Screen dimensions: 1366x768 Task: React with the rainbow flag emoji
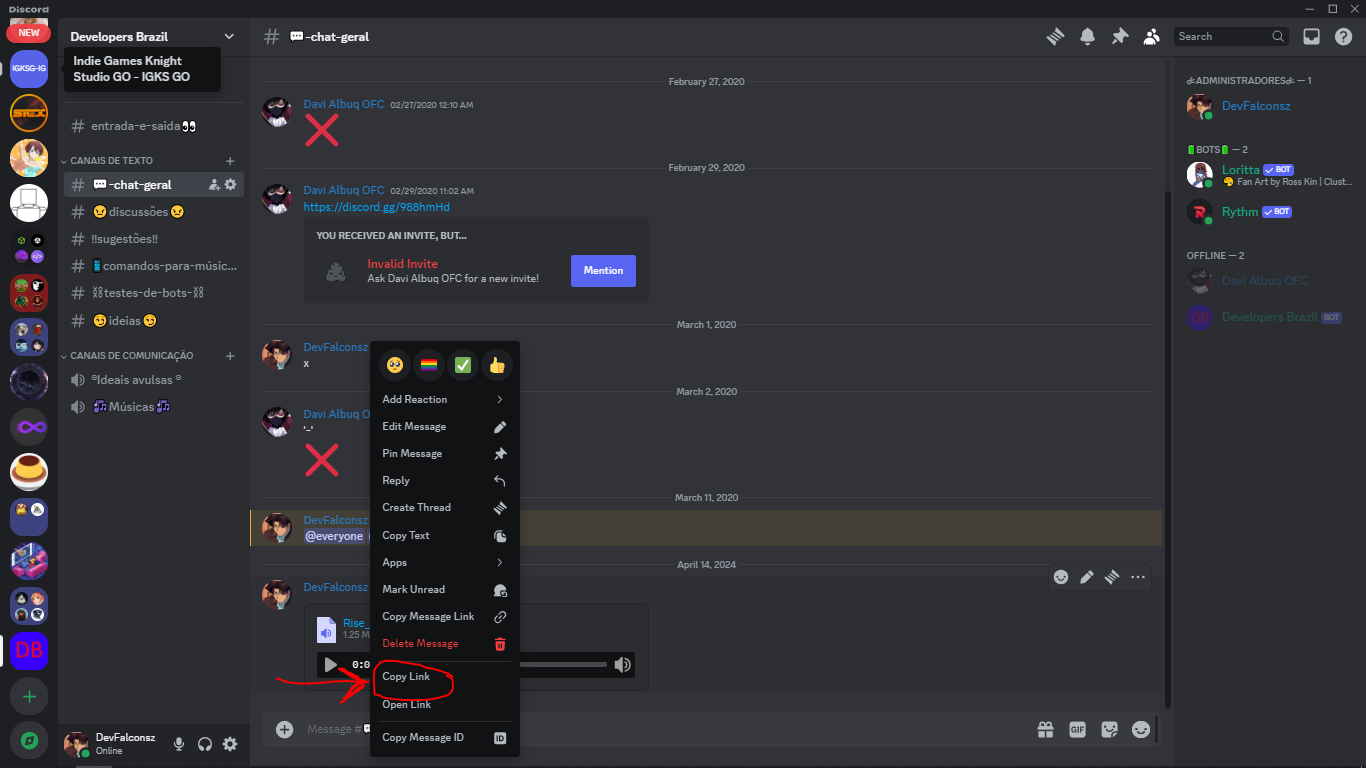pyautogui.click(x=428, y=366)
